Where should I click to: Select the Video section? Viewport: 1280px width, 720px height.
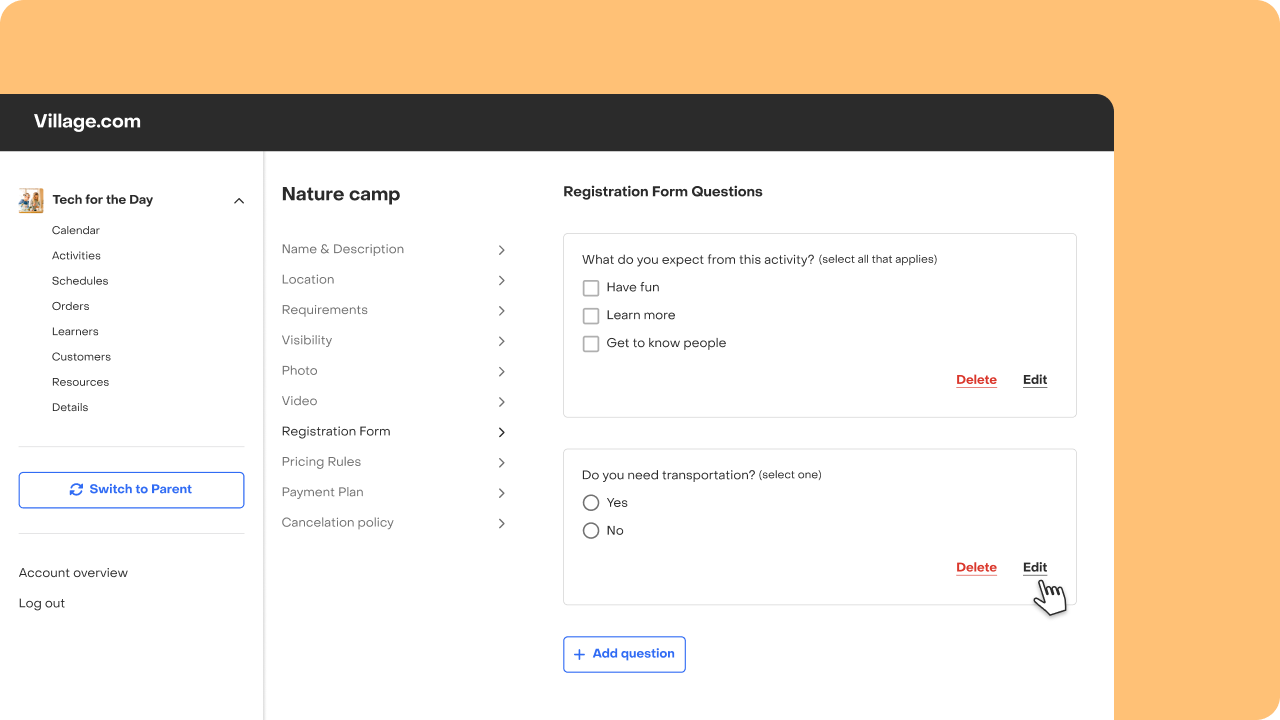(300, 401)
